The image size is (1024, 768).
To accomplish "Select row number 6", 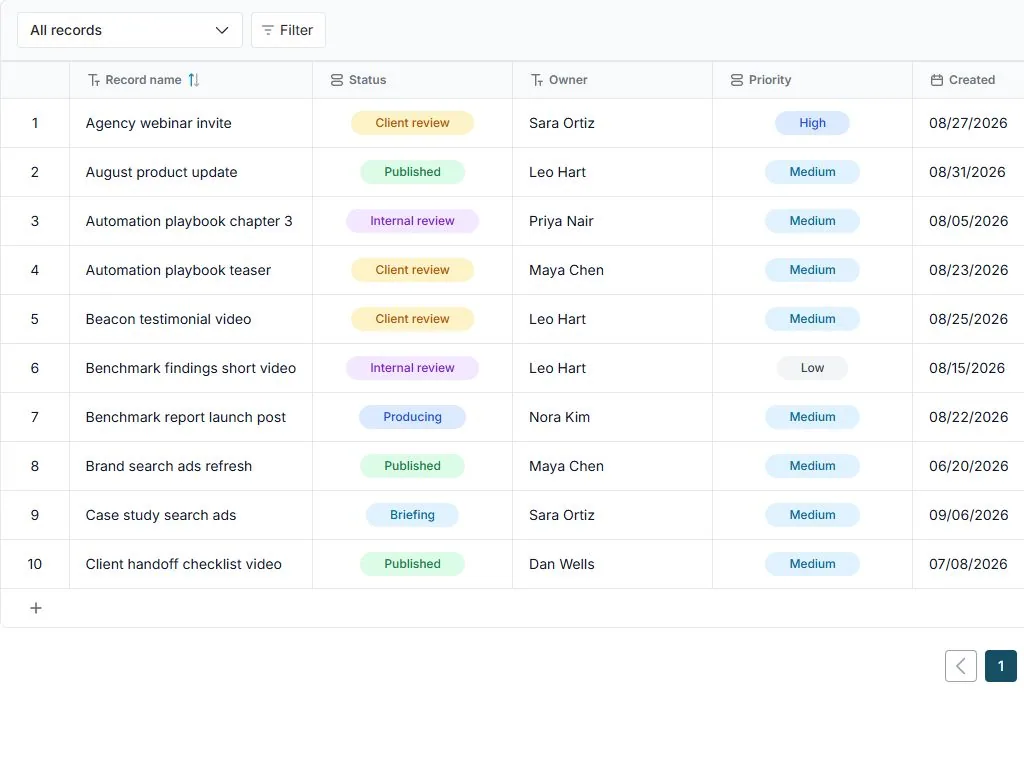I will pos(35,368).
